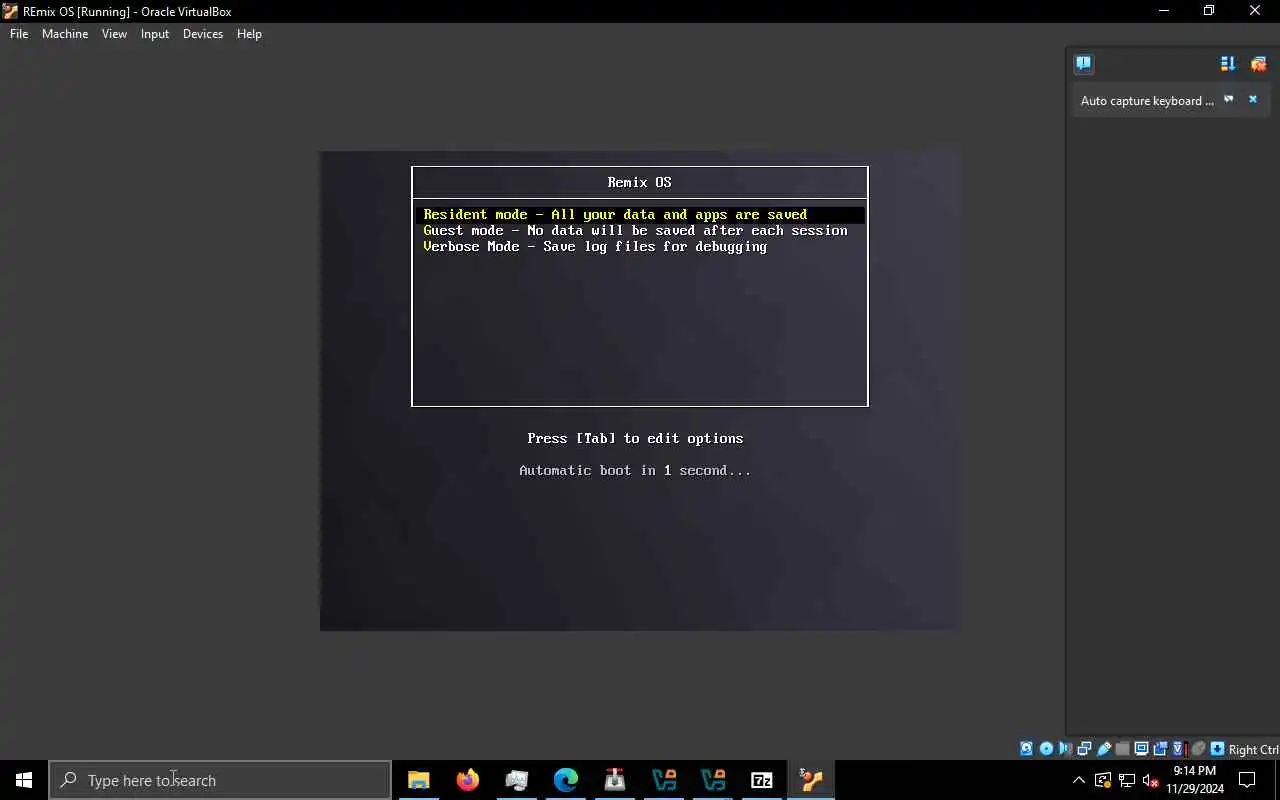Screen dimensions: 1280x800
Task: Click the display settings status icon
Action: click(x=1142, y=749)
